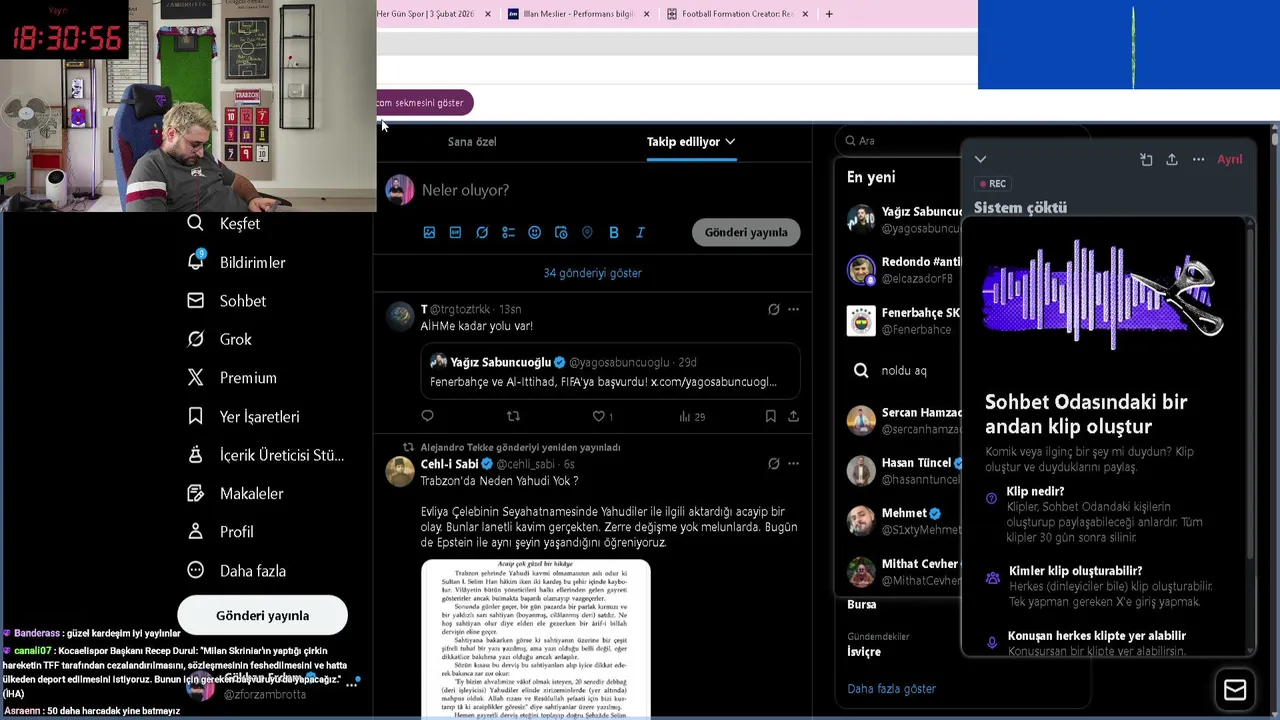Share the Sistem çöktü space
This screenshot has width=1280, height=720.
[x=1172, y=159]
